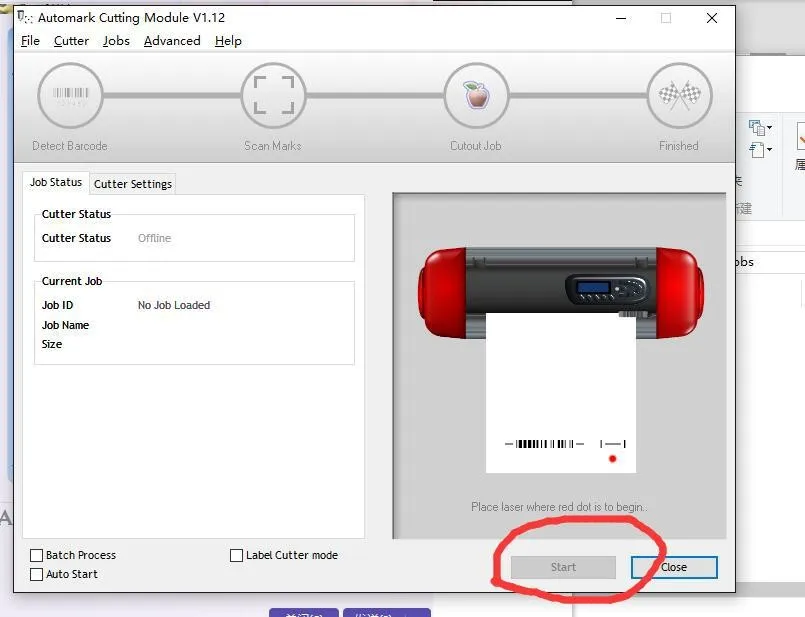Toggle the Label Cutter mode checkbox
The image size is (805, 617).
(x=236, y=555)
